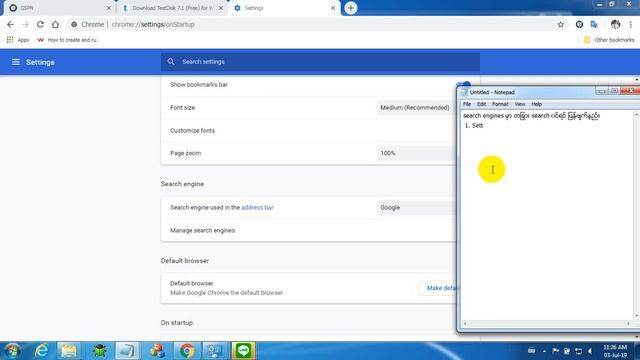Open the Apps grid shortcut in bookmarks bar
The width and height of the screenshot is (640, 360).
(x=10, y=40)
